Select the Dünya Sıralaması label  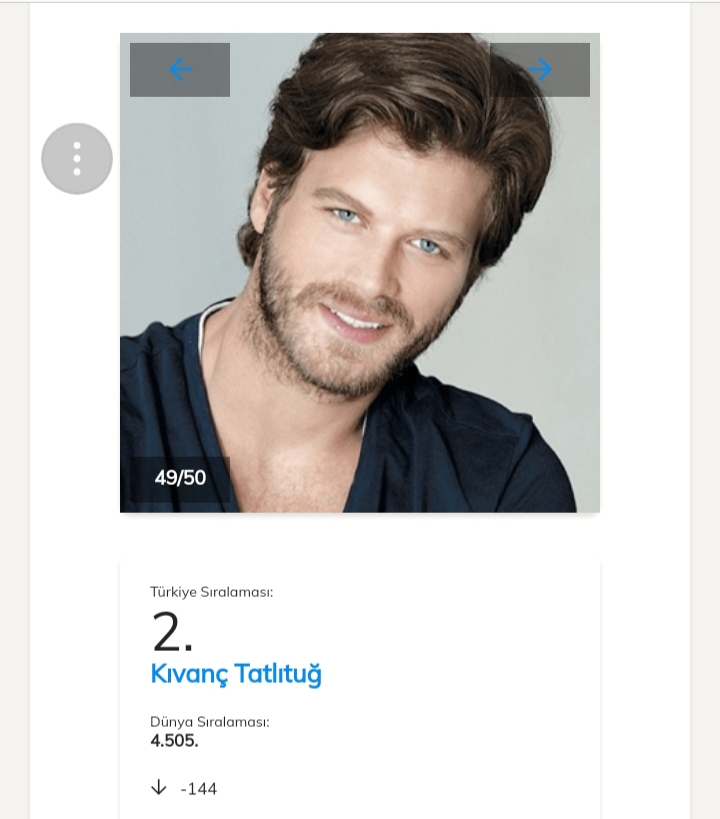[x=210, y=722]
